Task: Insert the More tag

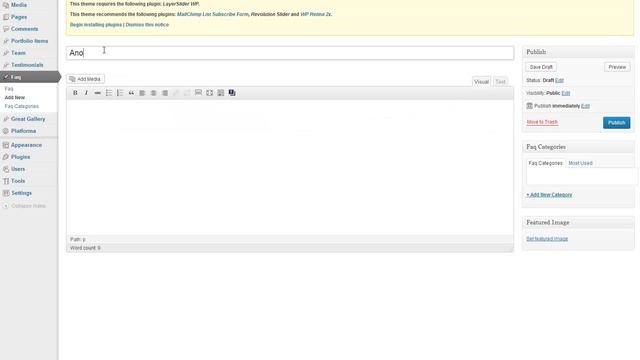Action: 198,93
